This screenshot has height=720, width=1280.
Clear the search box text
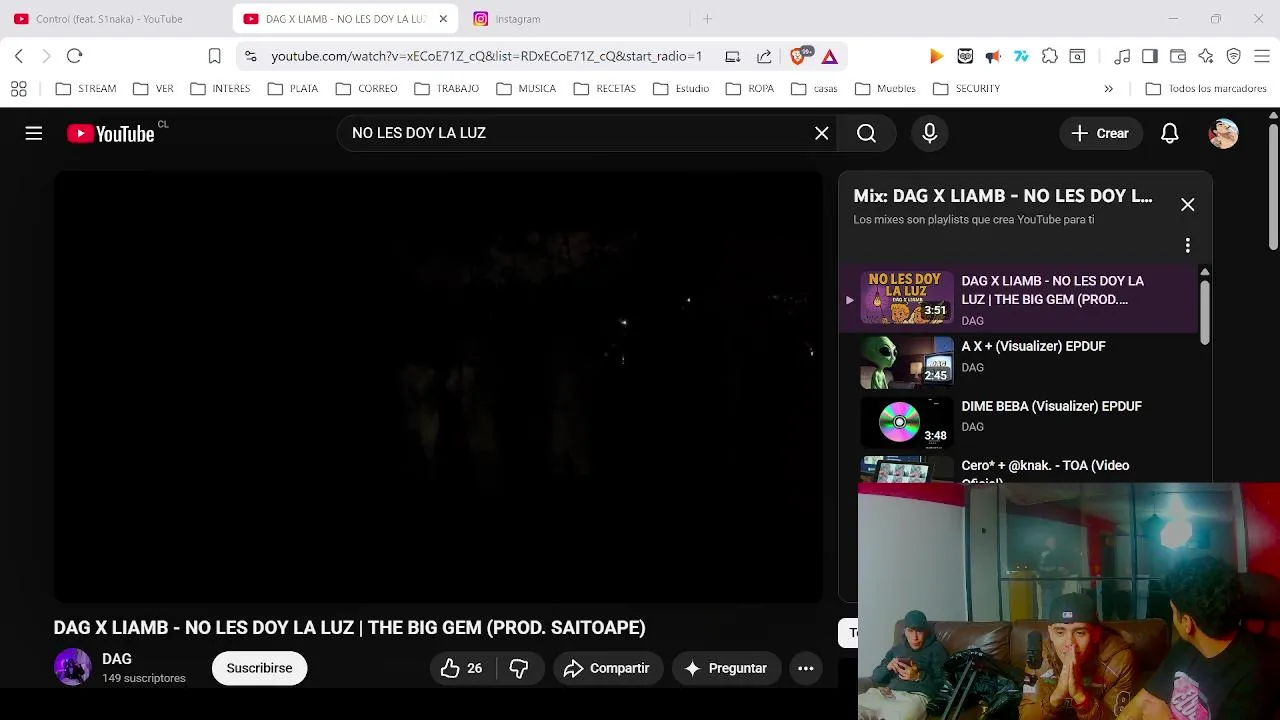point(822,133)
